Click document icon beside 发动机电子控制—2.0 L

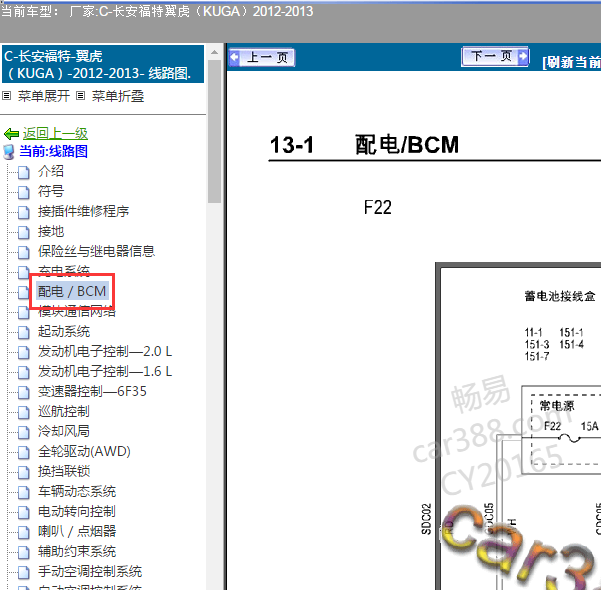pyautogui.click(x=24, y=352)
